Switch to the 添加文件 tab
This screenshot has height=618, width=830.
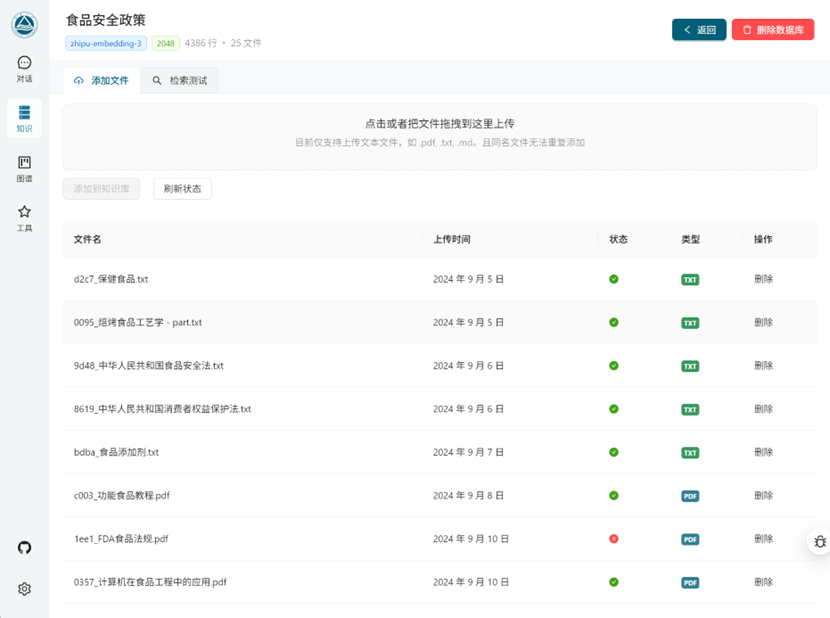click(101, 80)
